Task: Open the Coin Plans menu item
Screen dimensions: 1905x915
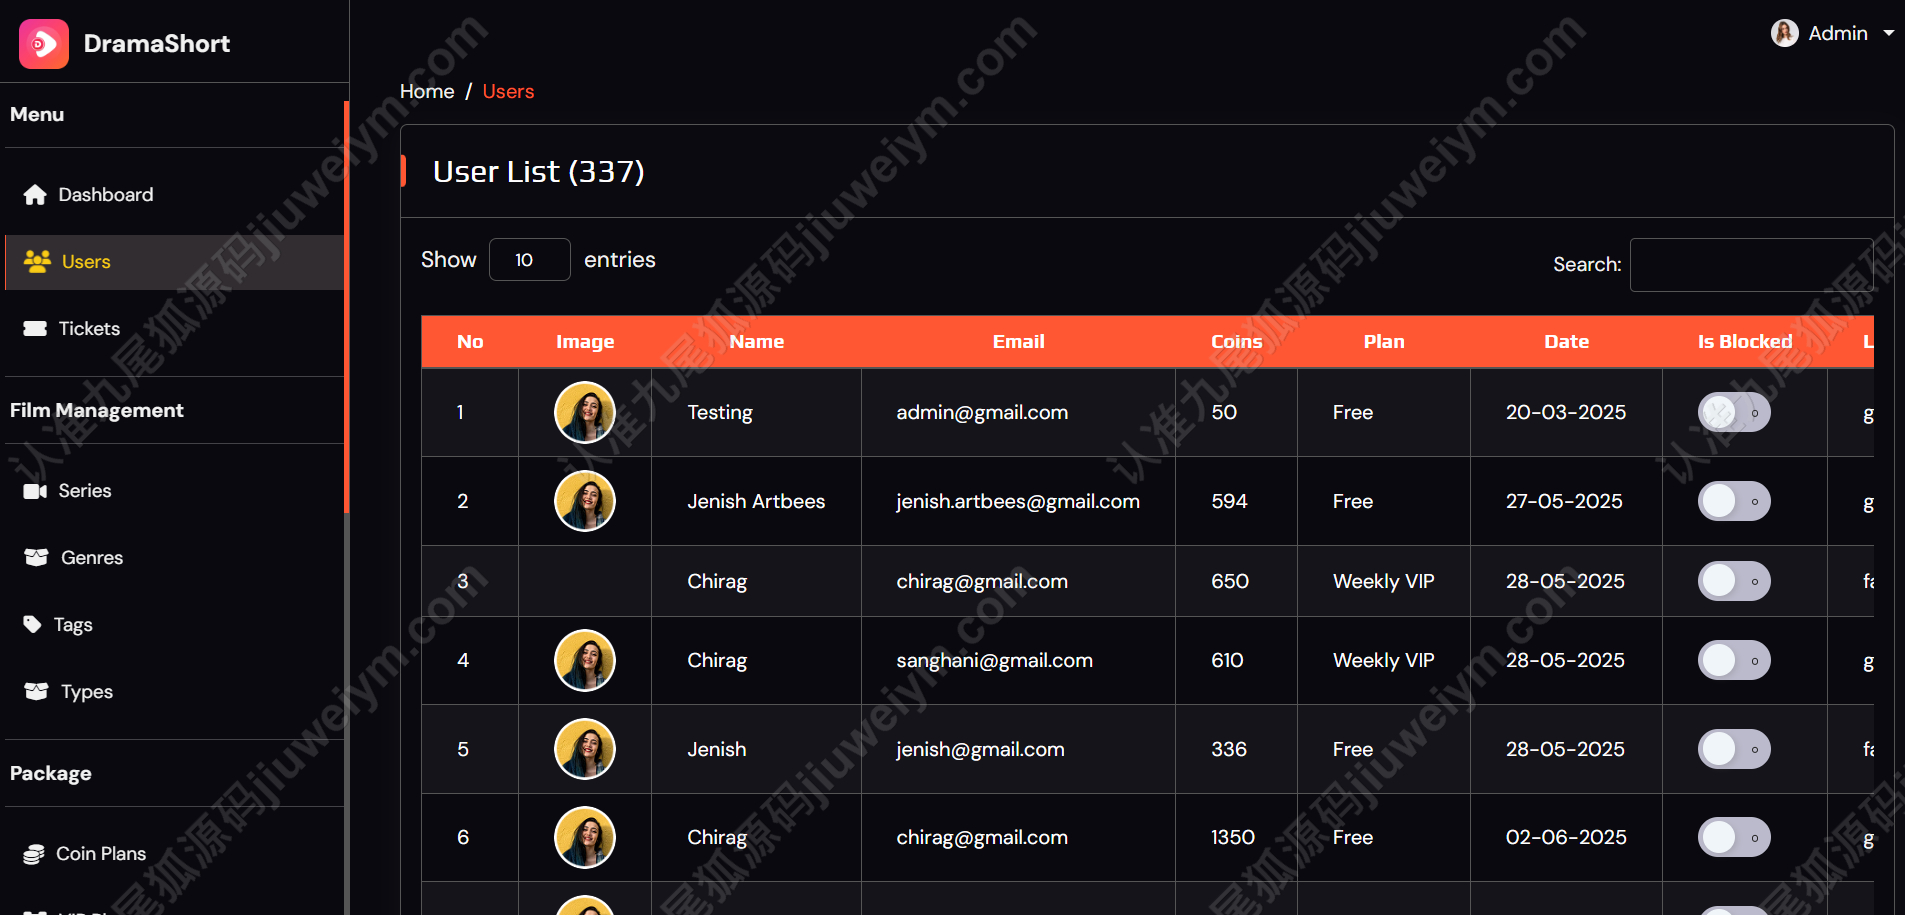Action: coord(175,854)
